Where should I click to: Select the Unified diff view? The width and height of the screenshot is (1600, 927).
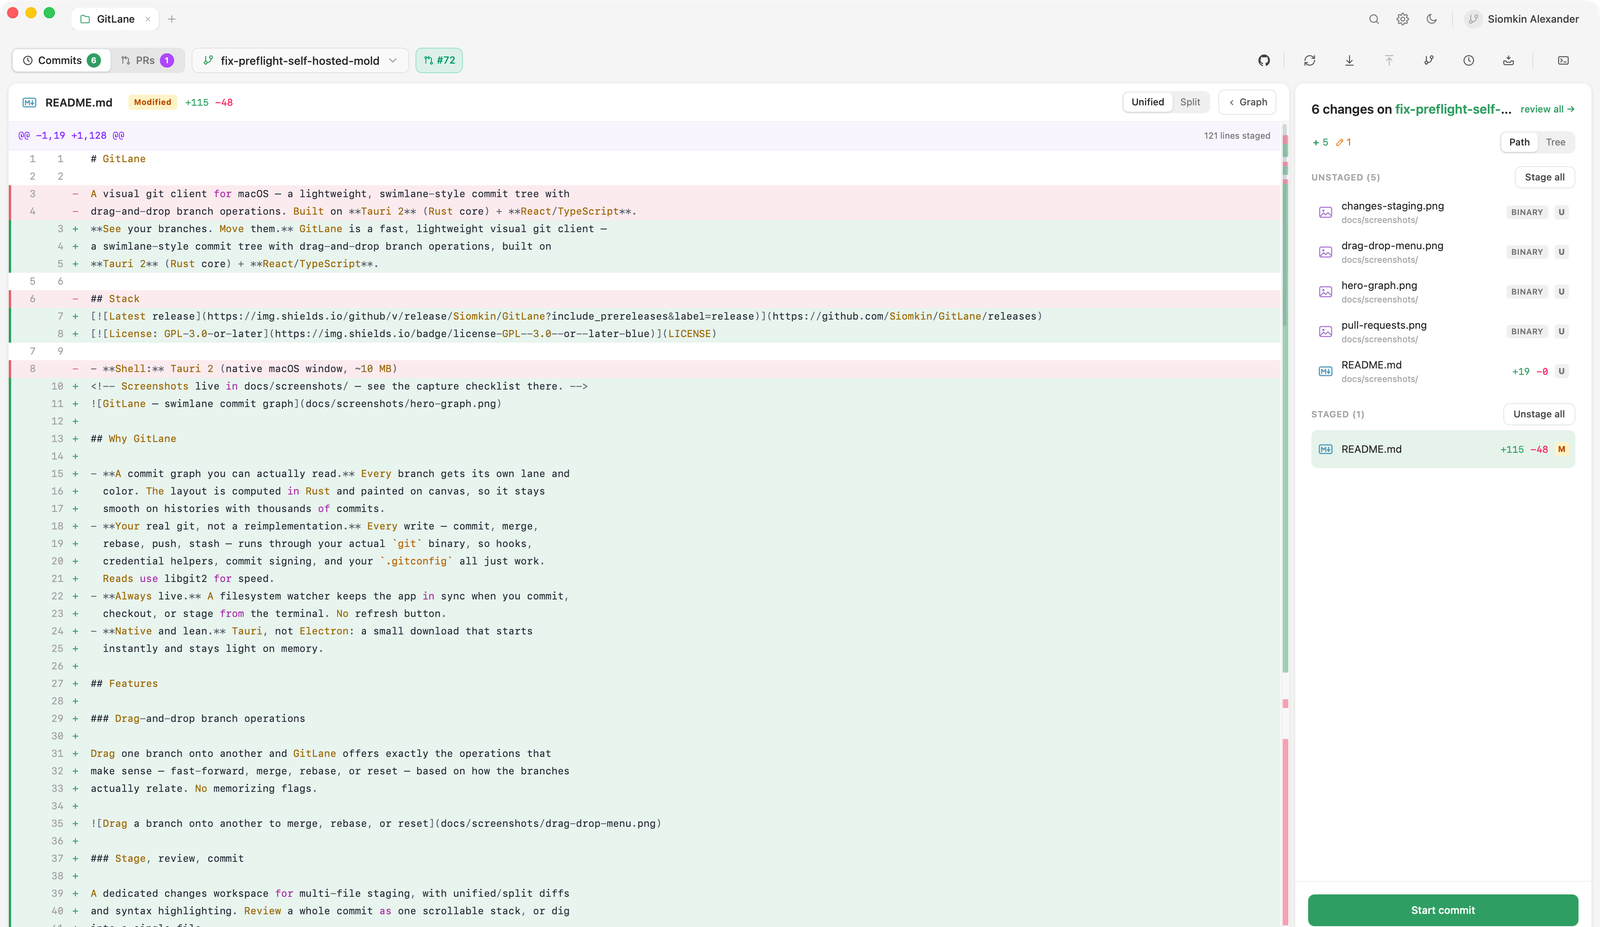(x=1147, y=102)
